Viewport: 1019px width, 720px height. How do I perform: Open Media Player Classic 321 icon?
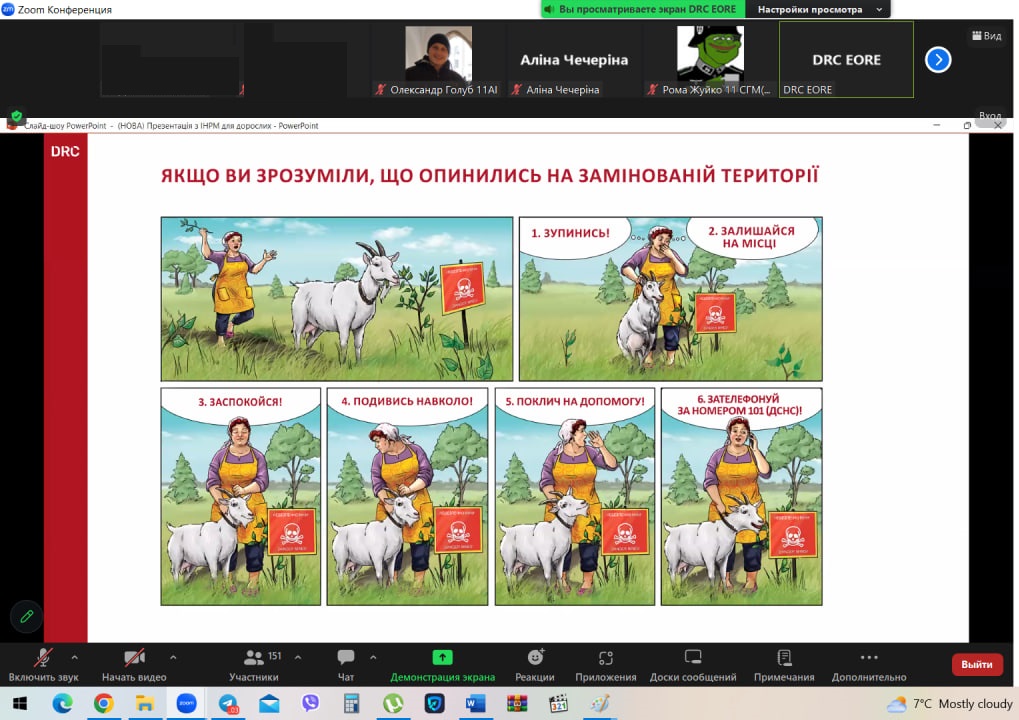coord(558,704)
